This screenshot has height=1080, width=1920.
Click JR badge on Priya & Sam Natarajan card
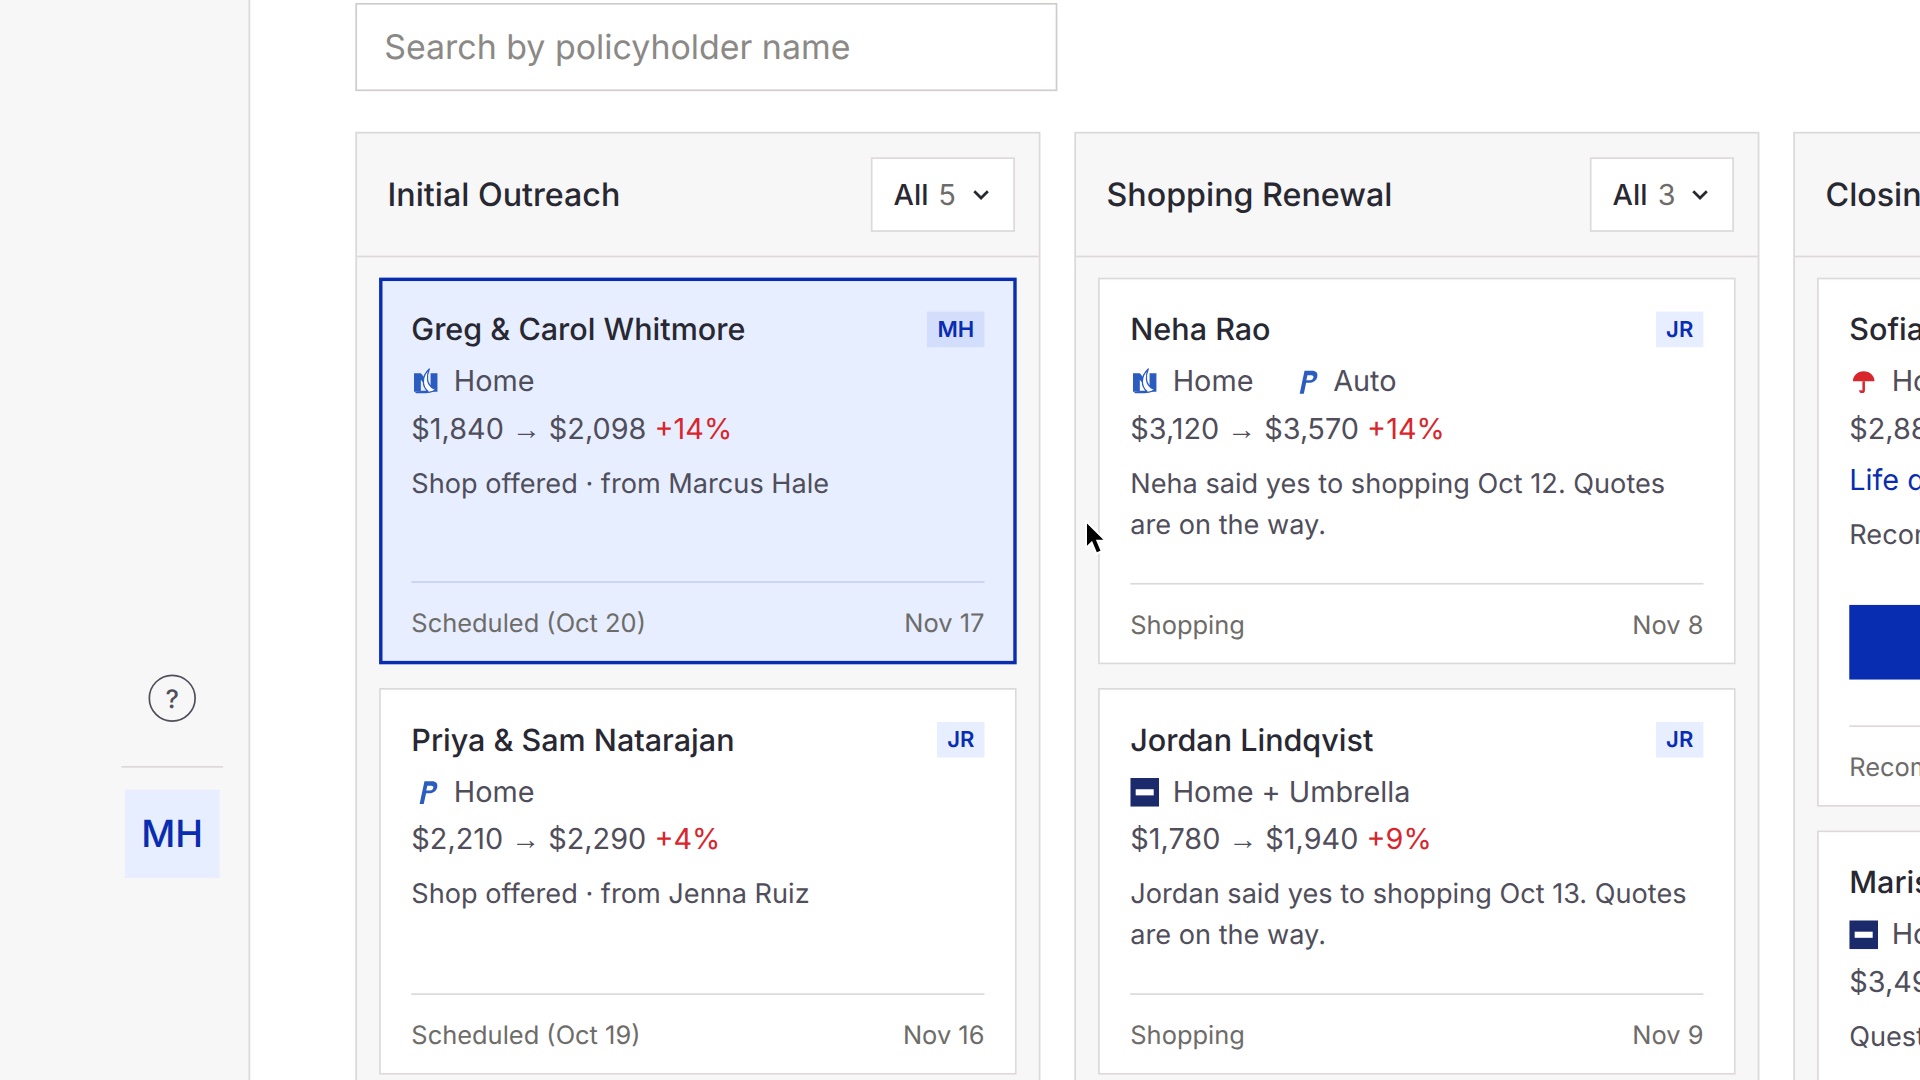point(960,739)
